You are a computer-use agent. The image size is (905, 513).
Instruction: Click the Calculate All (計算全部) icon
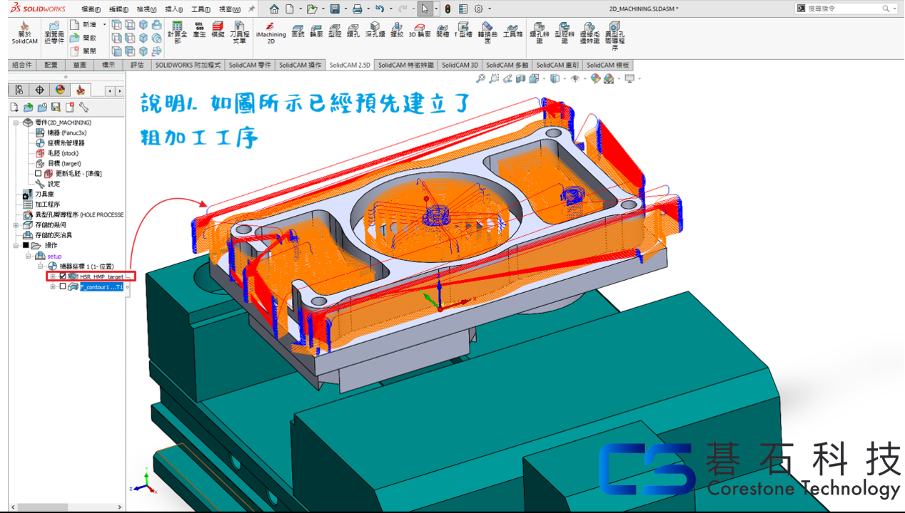click(x=176, y=32)
